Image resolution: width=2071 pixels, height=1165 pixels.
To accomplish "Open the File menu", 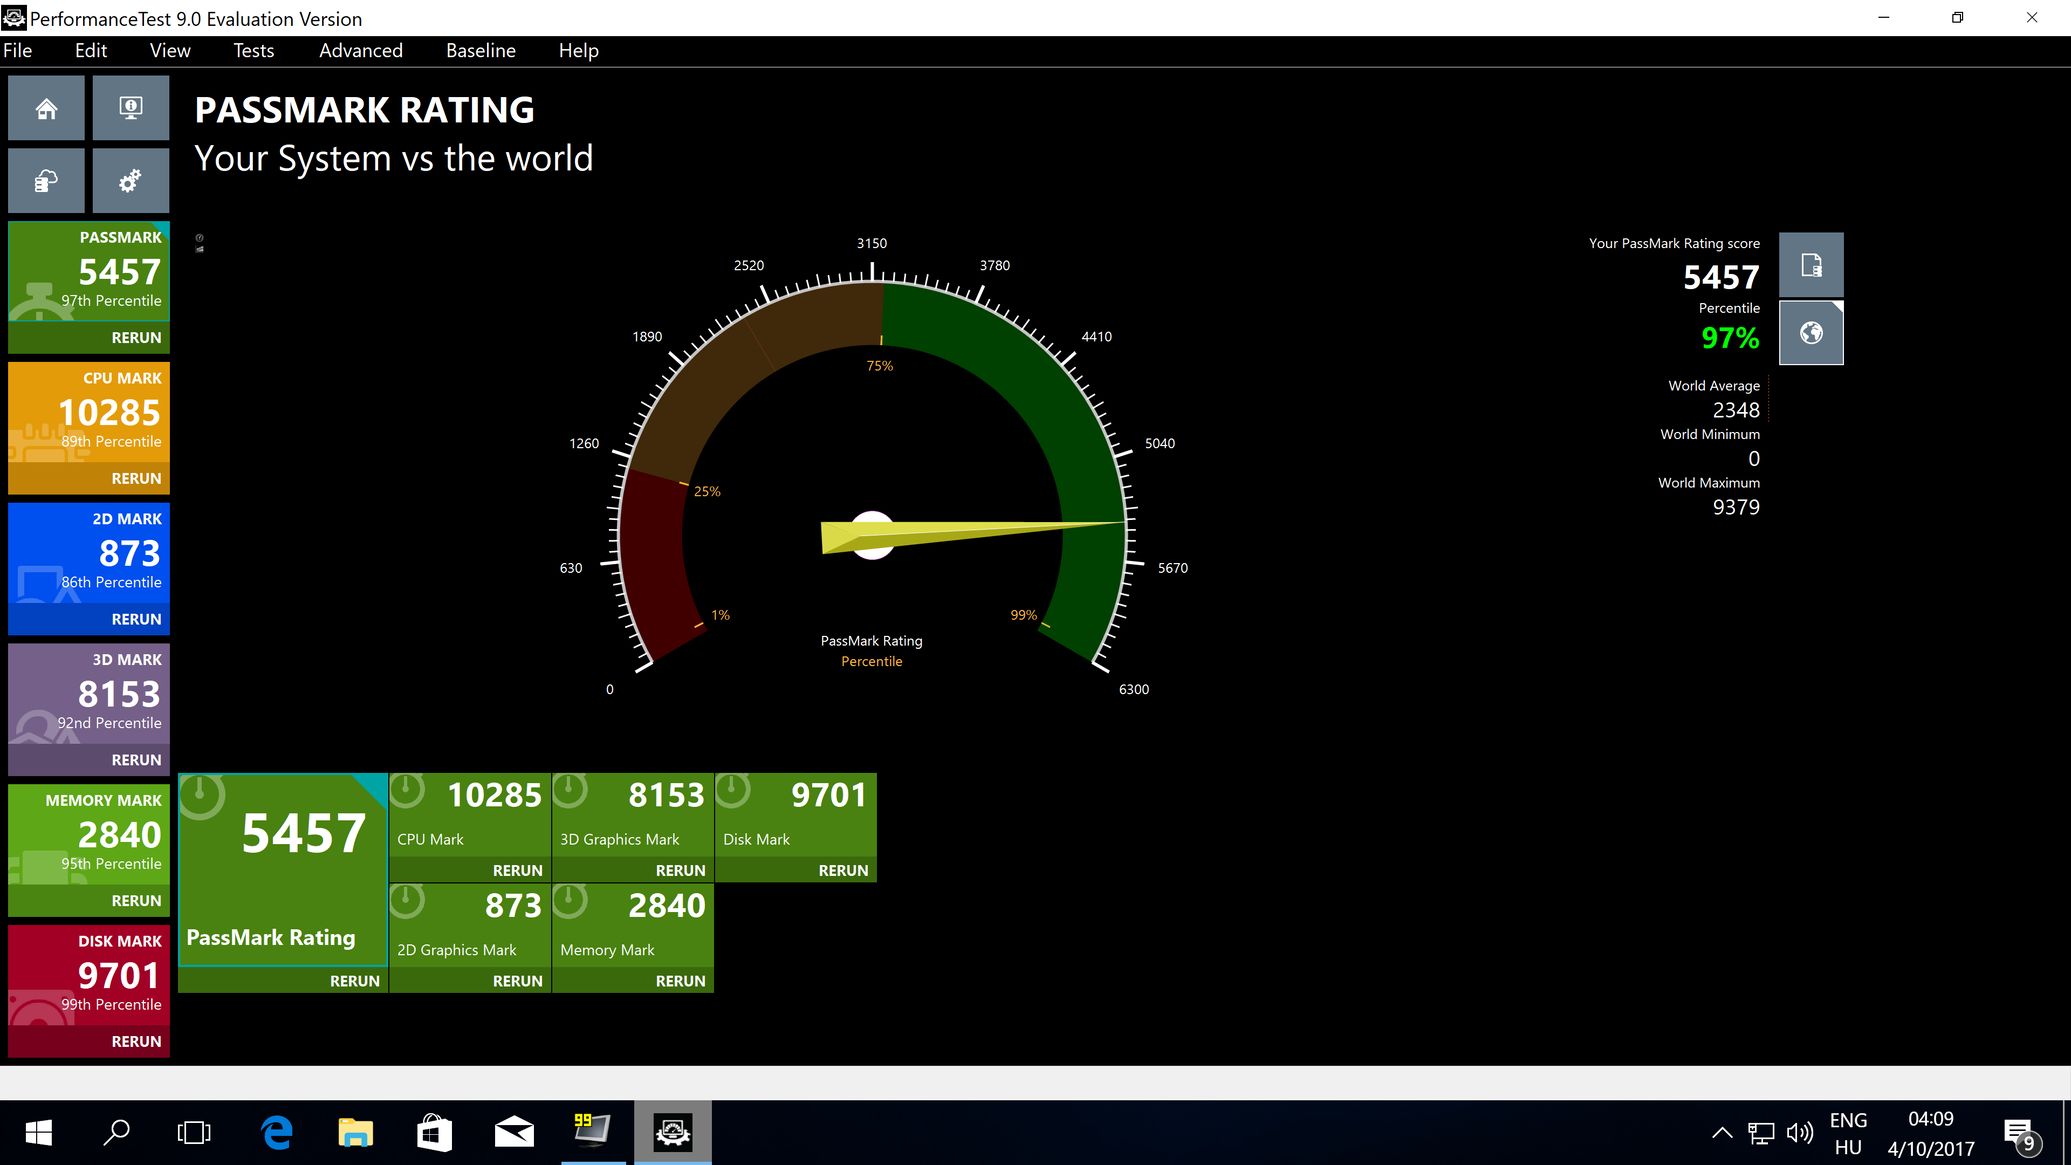I will [18, 50].
